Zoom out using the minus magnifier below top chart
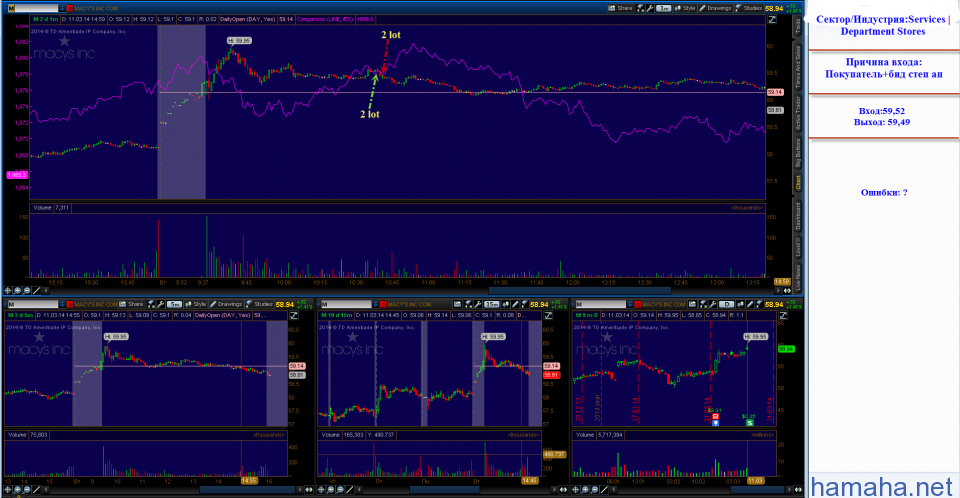Screen dimensions: 960x498 click(27, 290)
